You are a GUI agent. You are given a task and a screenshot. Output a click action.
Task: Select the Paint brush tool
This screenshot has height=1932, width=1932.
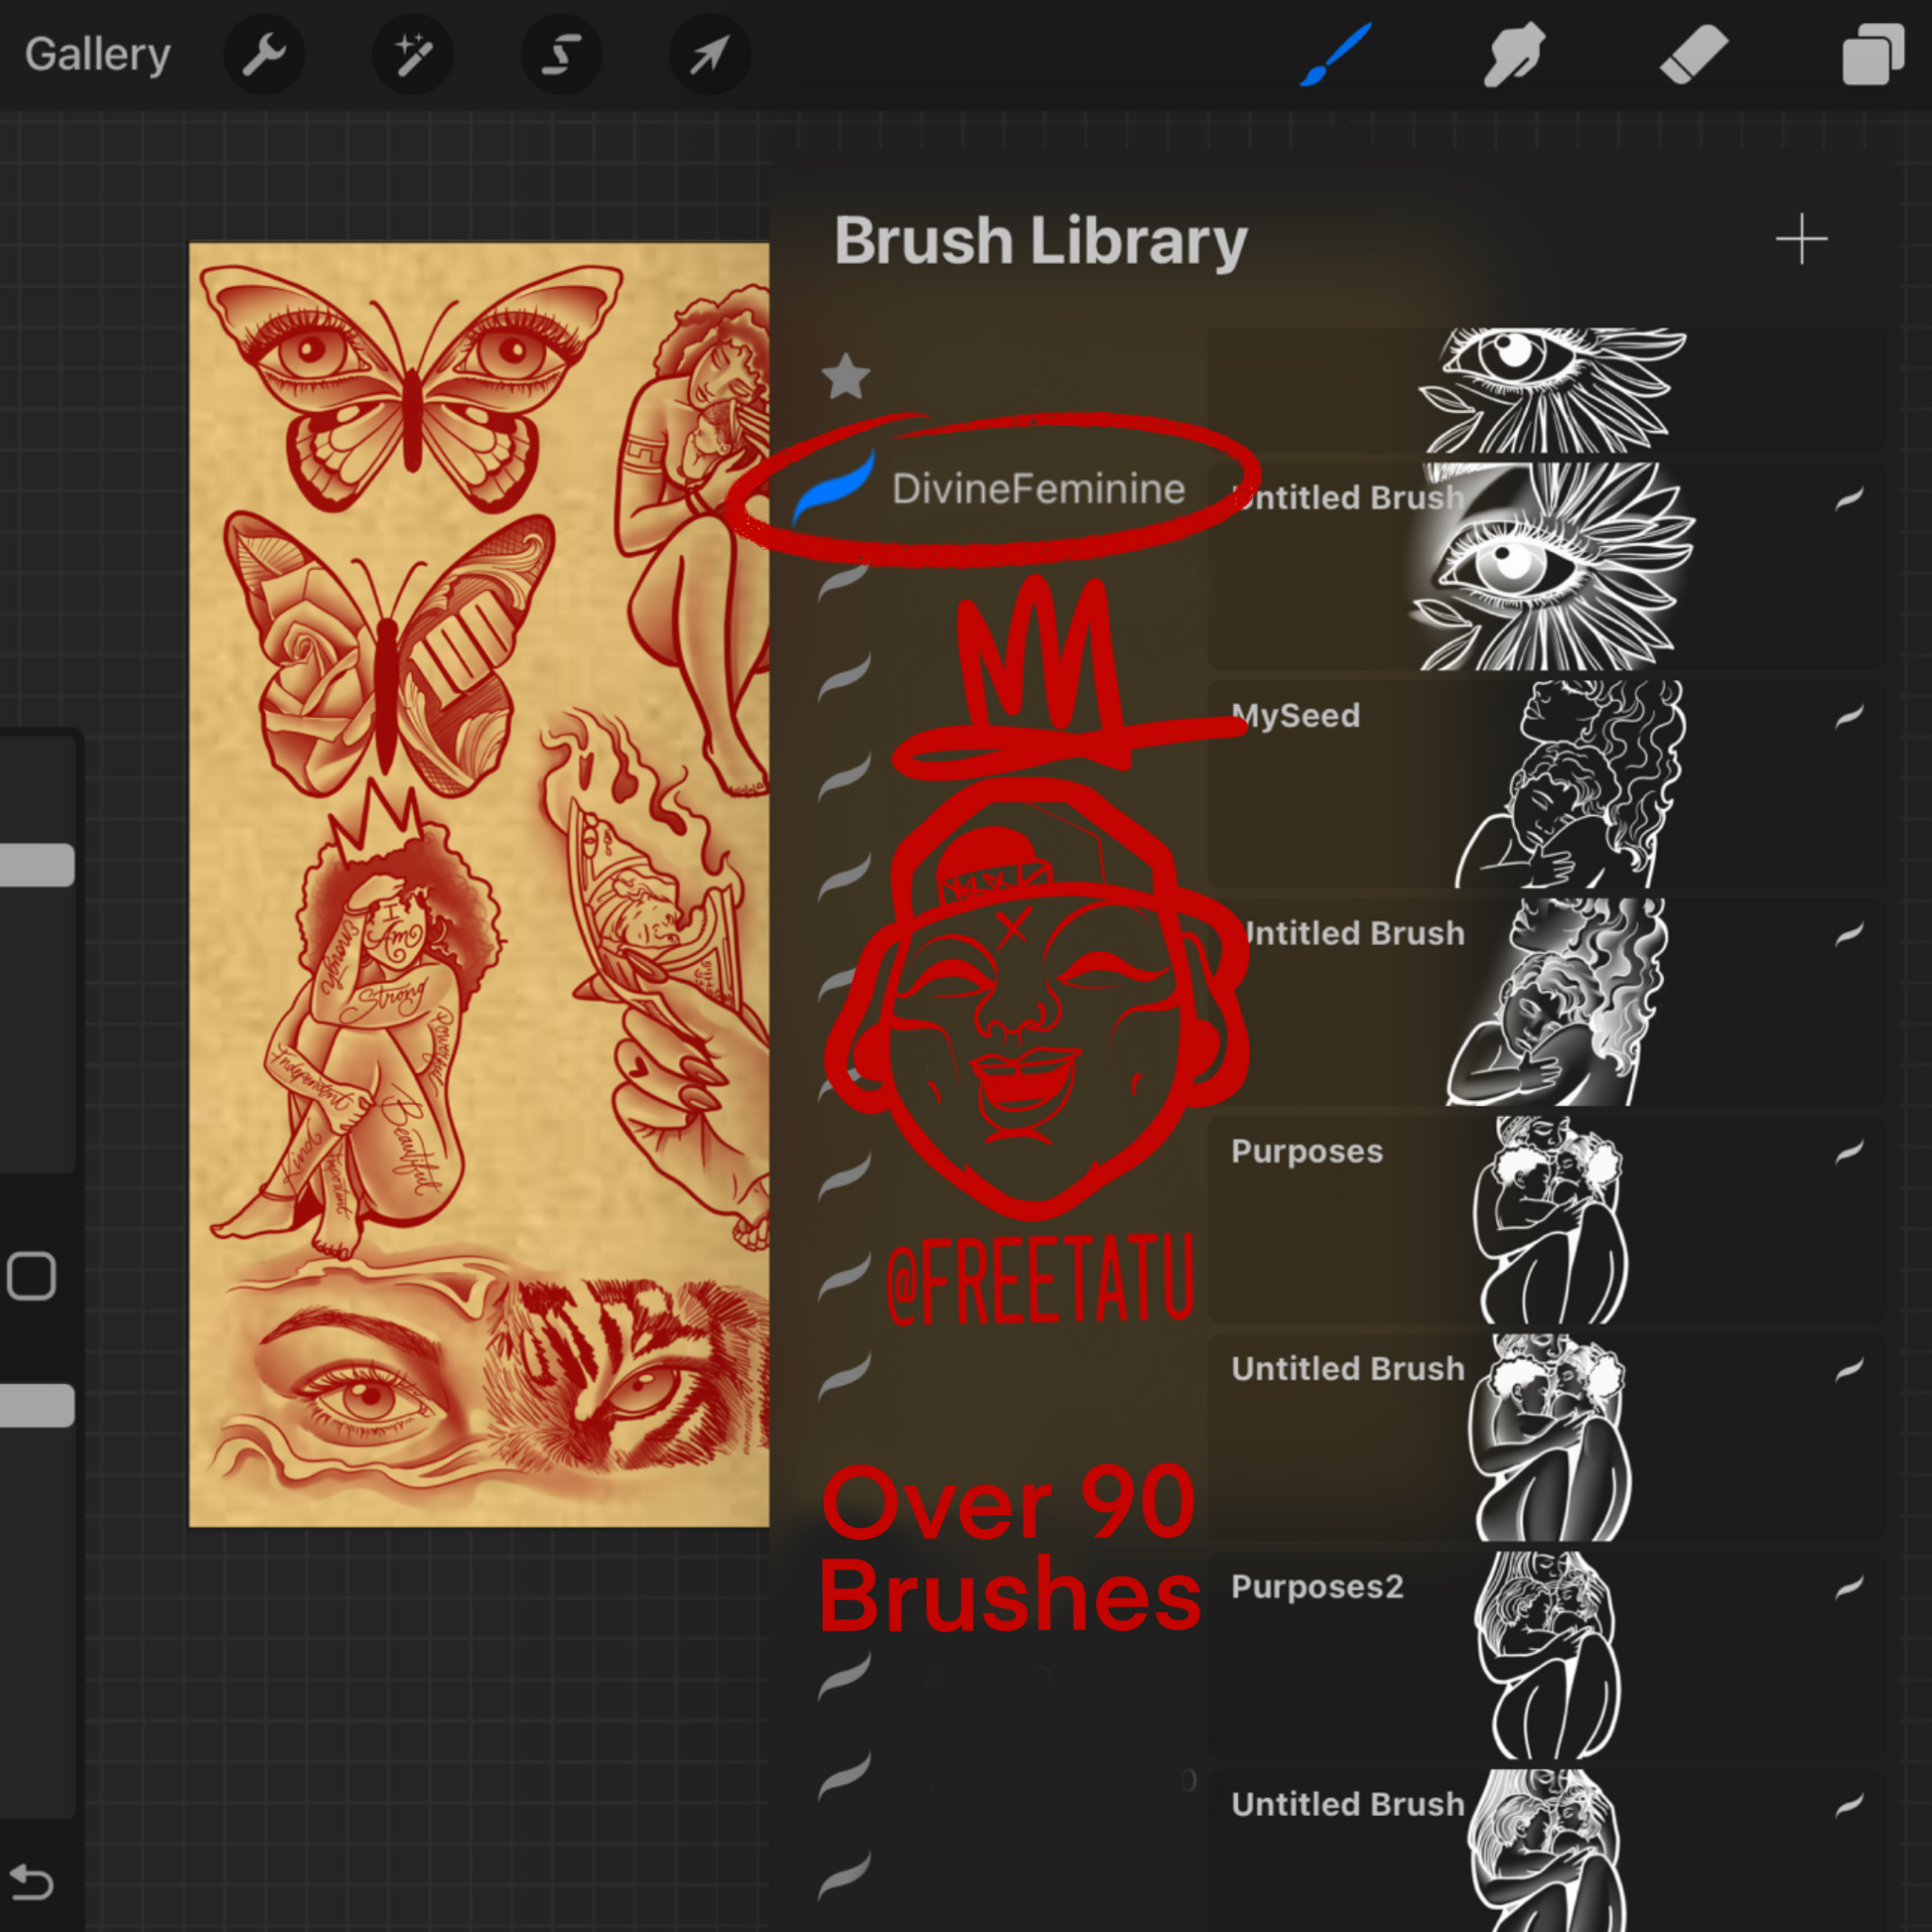[1335, 55]
